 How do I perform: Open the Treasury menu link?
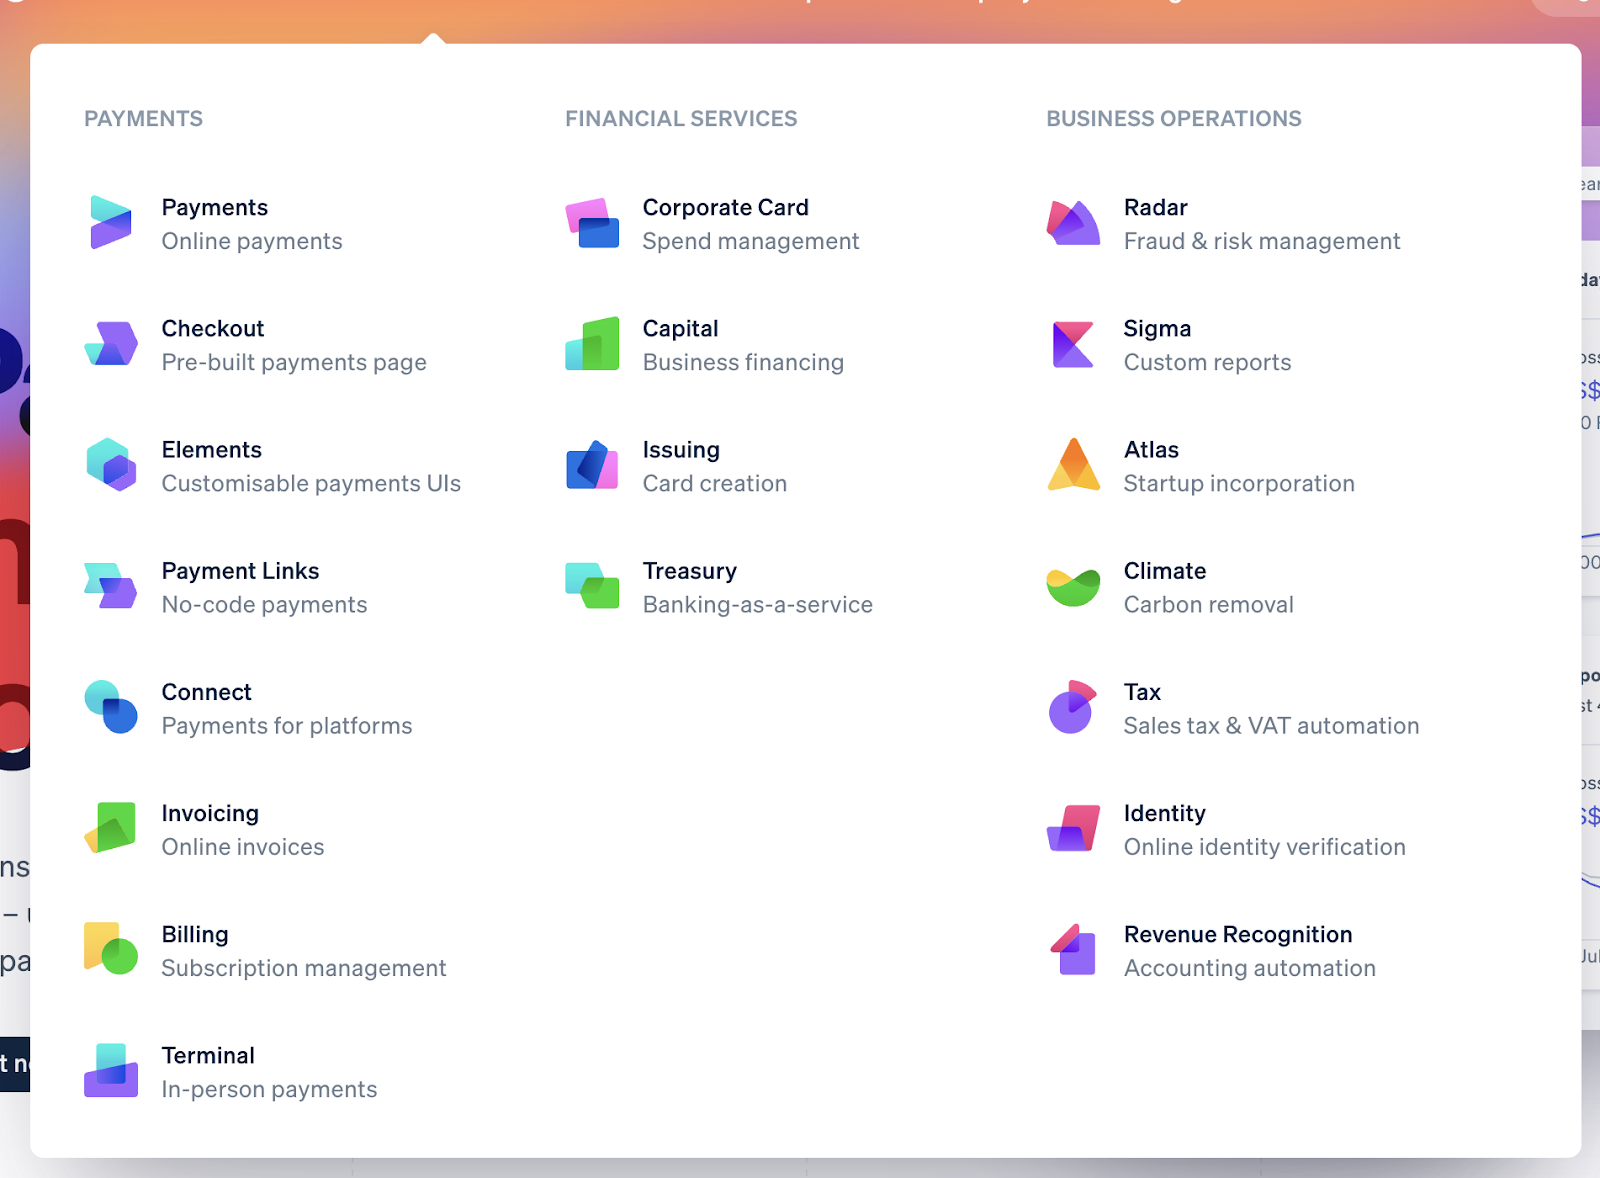point(690,570)
